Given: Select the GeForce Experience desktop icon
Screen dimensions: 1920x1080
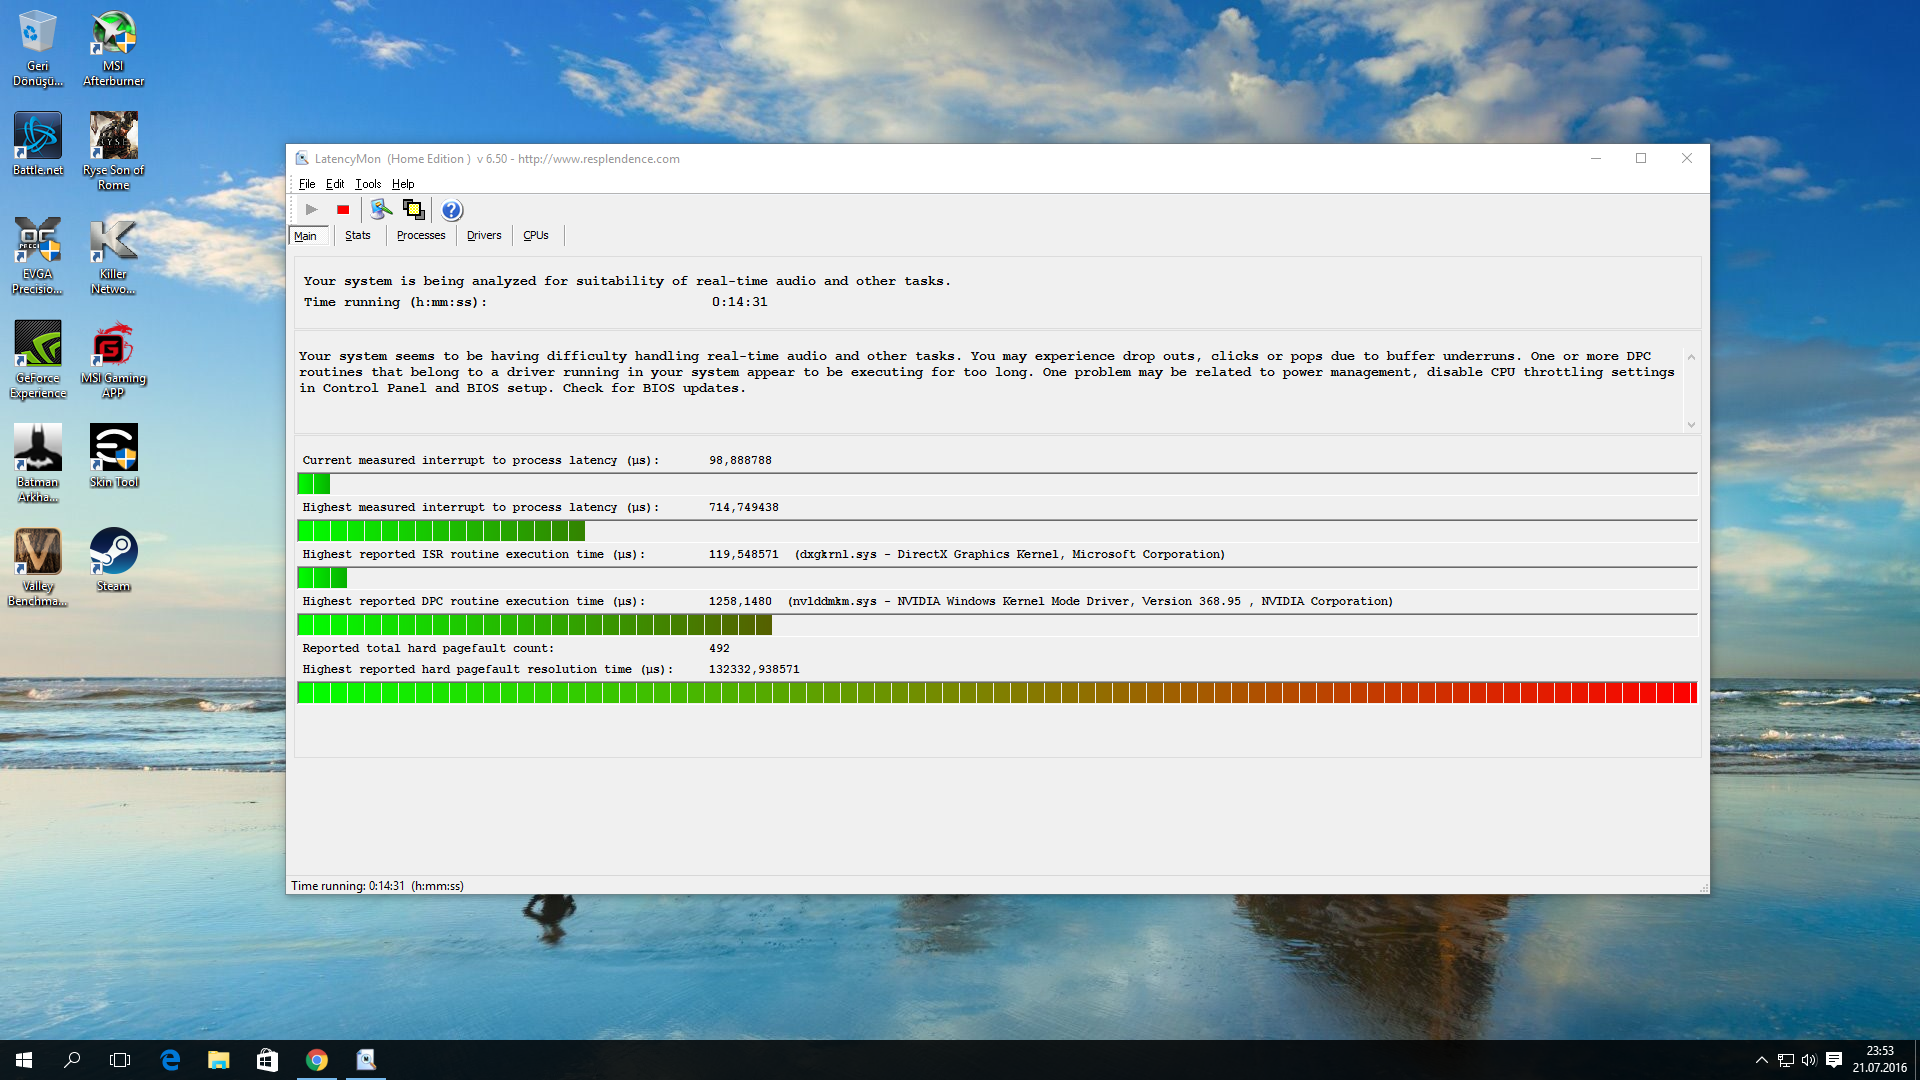Looking at the screenshot, I should pos(38,360).
